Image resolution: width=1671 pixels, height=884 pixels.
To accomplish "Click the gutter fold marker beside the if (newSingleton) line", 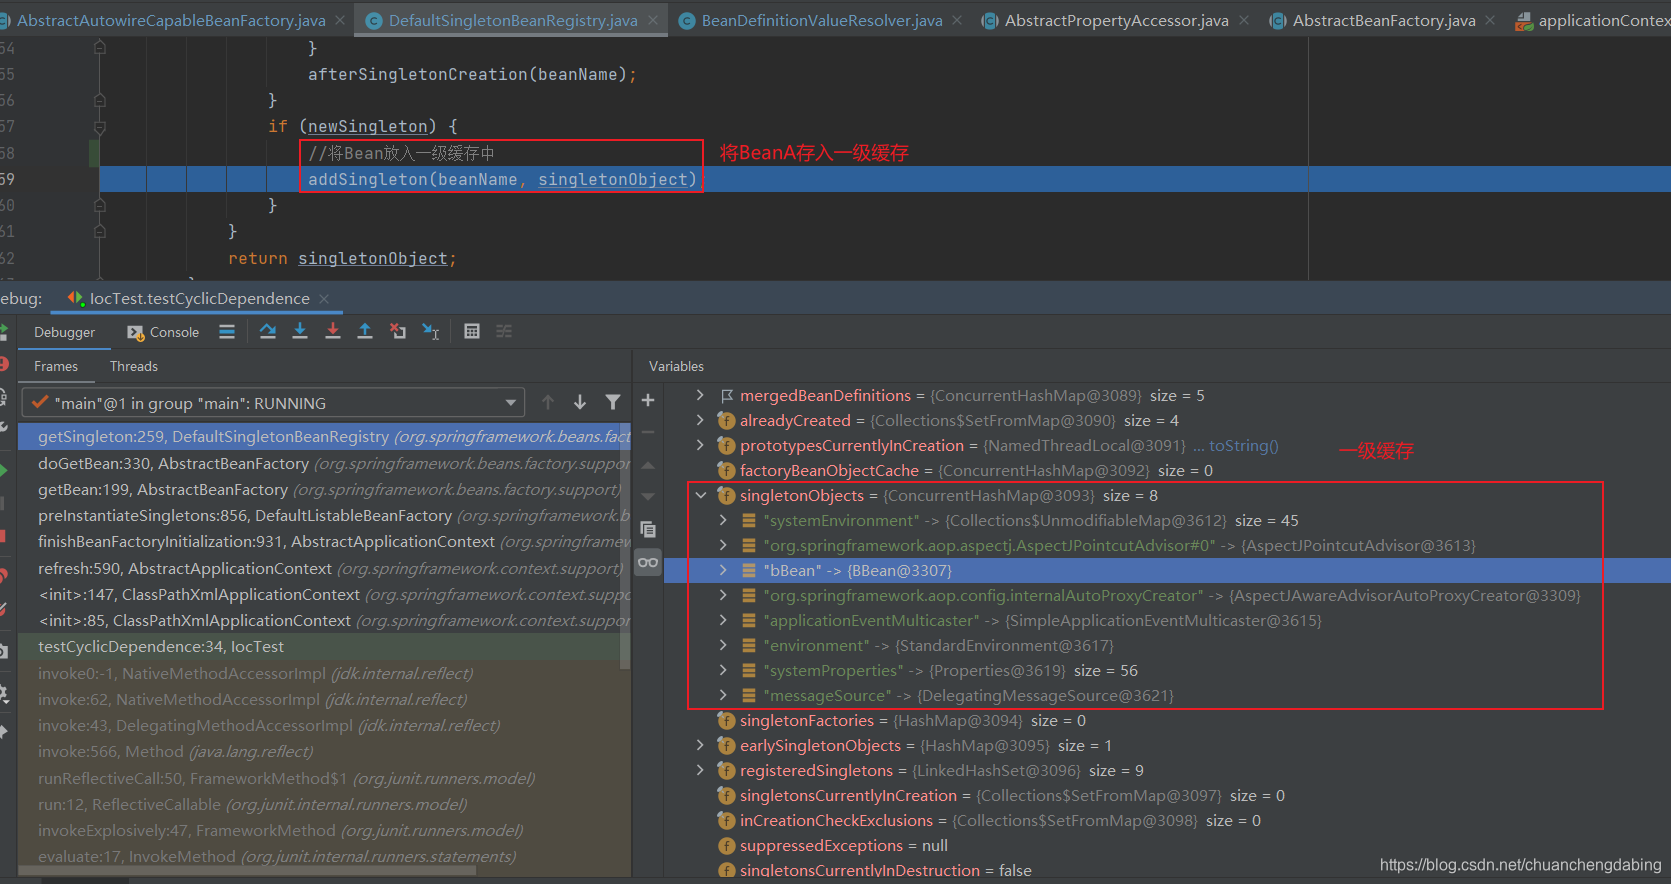I will (x=100, y=127).
